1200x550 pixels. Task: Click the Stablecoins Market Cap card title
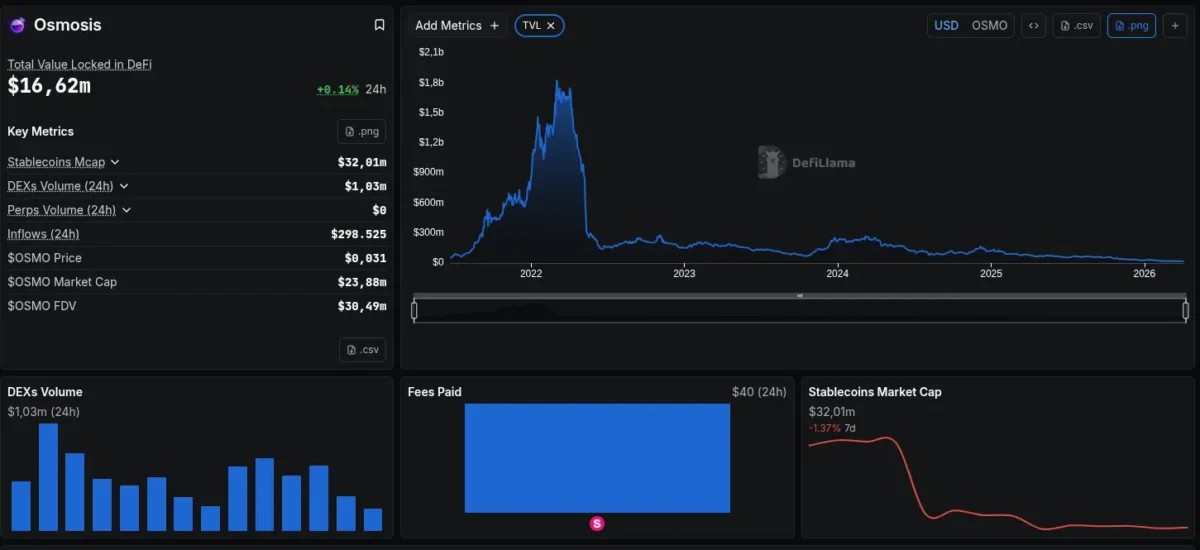[x=875, y=392]
